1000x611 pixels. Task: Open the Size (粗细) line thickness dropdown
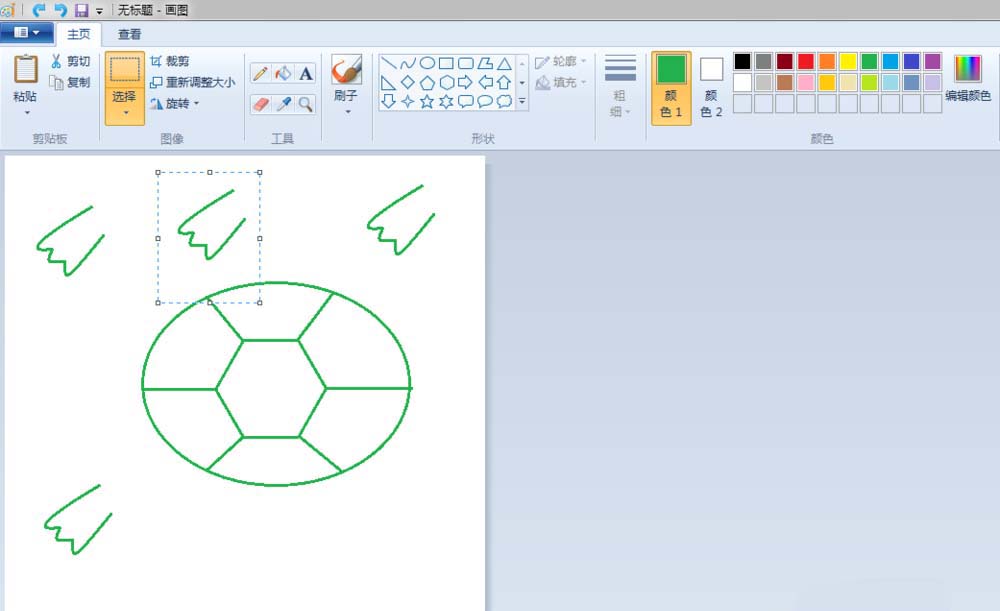[x=620, y=86]
